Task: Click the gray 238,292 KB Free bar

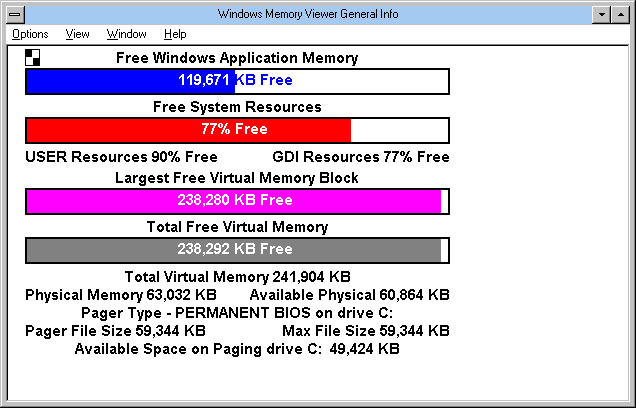Action: tap(237, 250)
